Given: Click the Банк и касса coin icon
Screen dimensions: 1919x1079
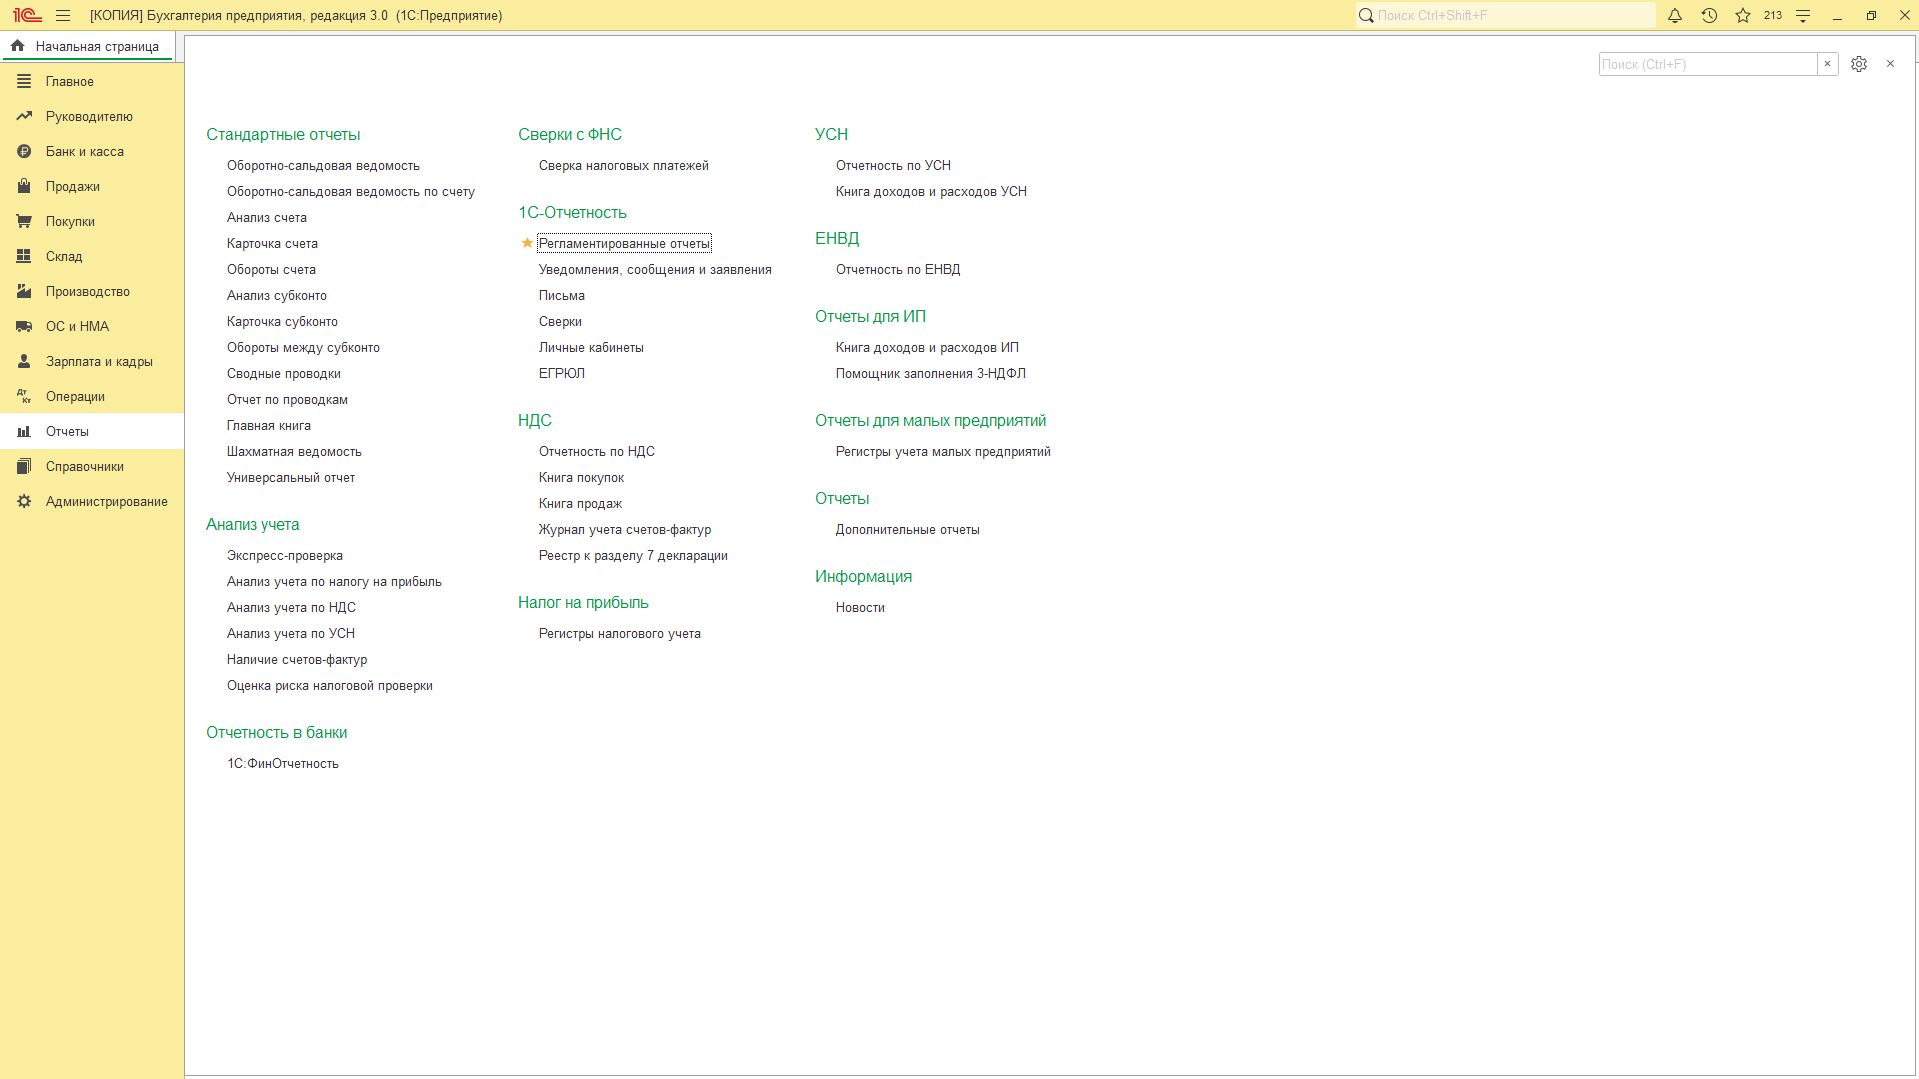Looking at the screenshot, I should click(x=24, y=151).
